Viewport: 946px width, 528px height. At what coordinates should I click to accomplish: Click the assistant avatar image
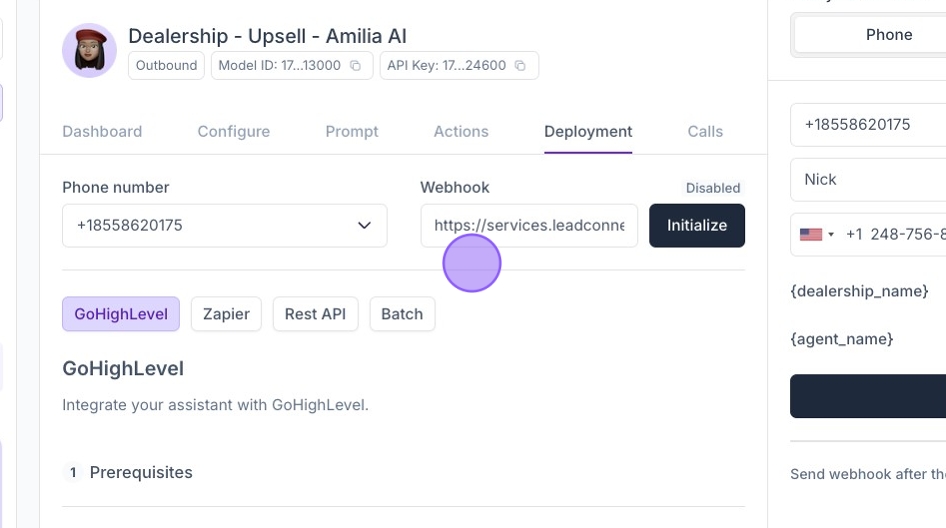pos(89,50)
